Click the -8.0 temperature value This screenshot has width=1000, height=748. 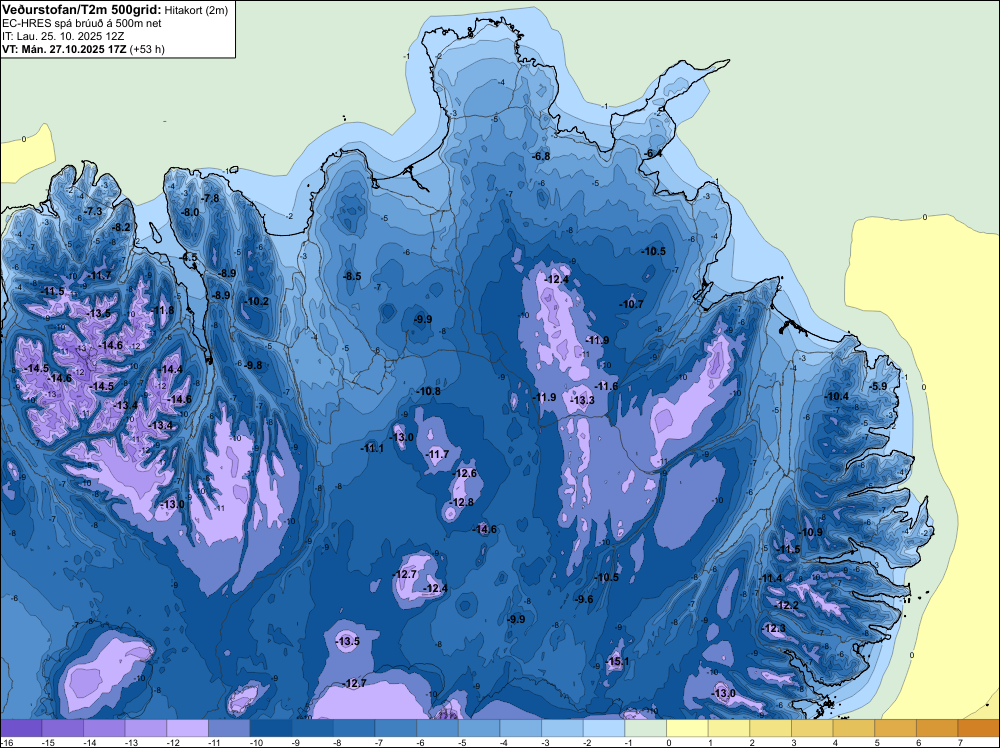click(191, 212)
